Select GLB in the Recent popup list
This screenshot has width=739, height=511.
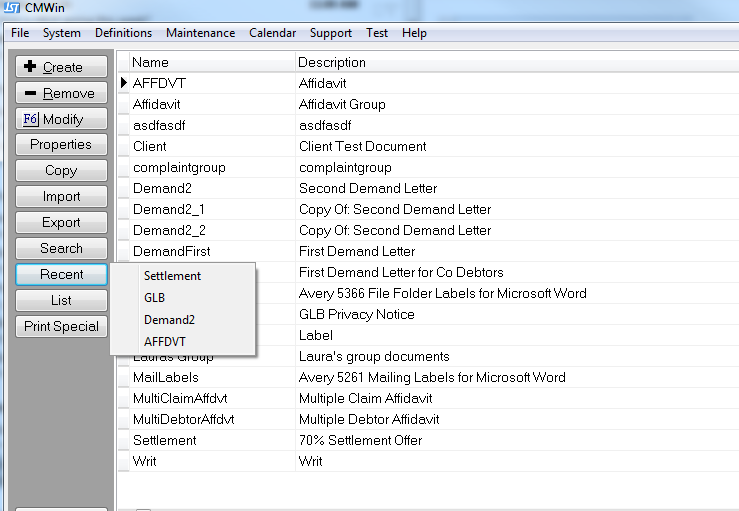(x=155, y=298)
